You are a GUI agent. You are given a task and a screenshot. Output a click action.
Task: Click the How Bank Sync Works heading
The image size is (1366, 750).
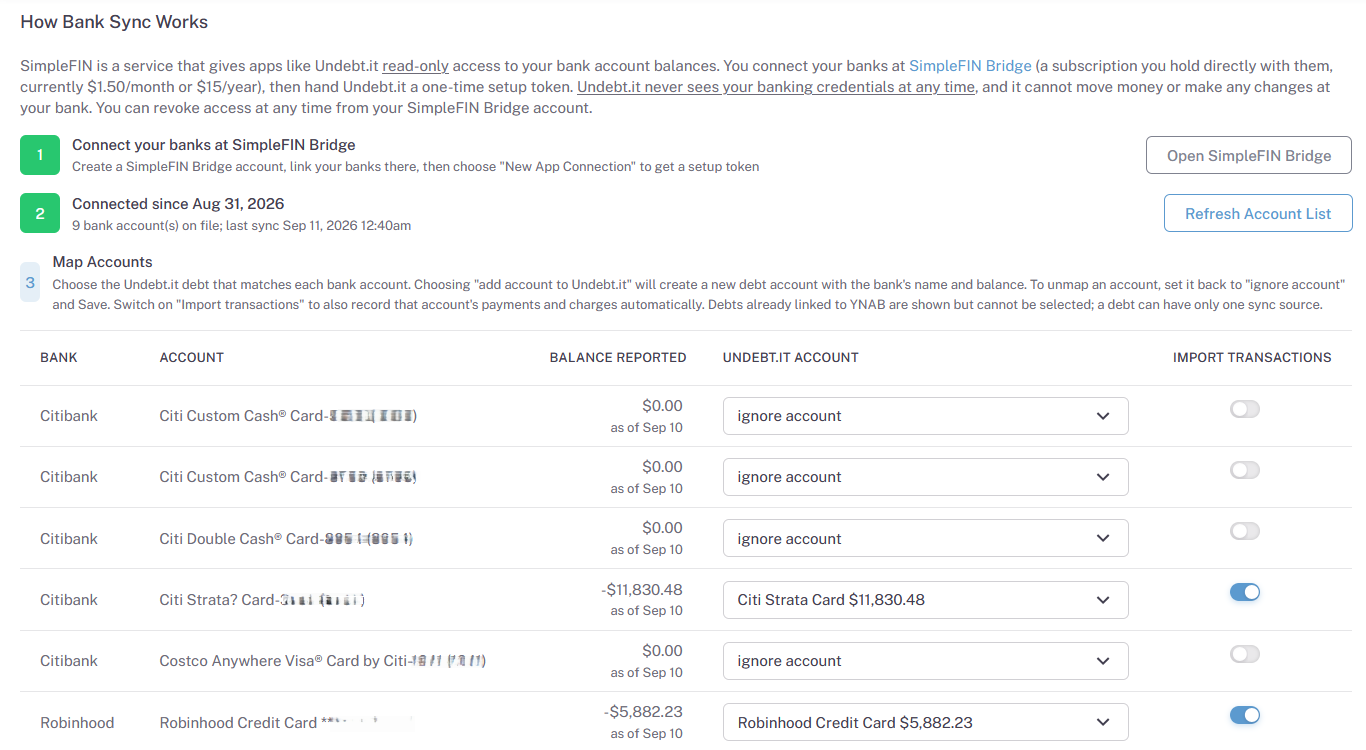click(114, 21)
